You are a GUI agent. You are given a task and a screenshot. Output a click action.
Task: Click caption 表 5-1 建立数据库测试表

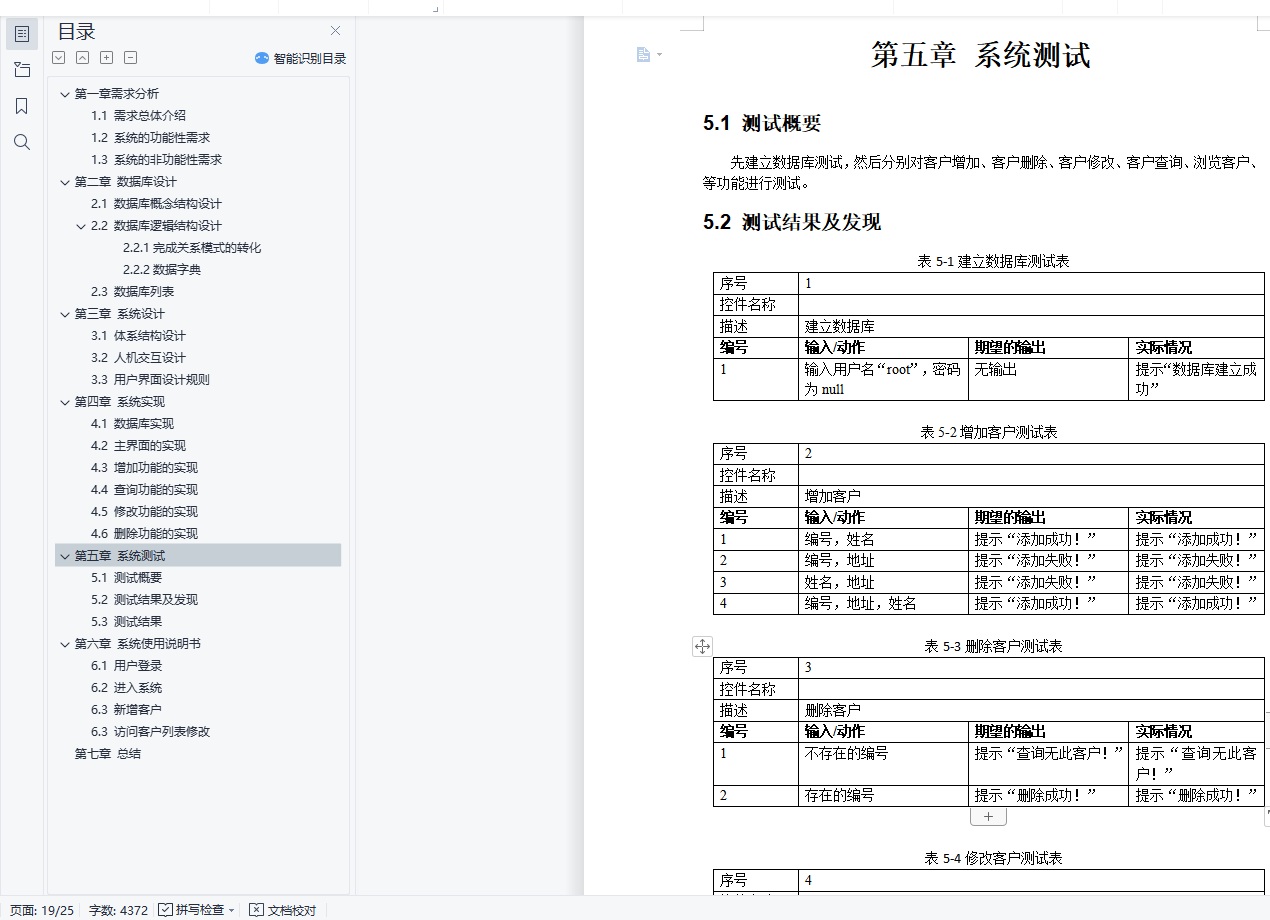tap(994, 261)
